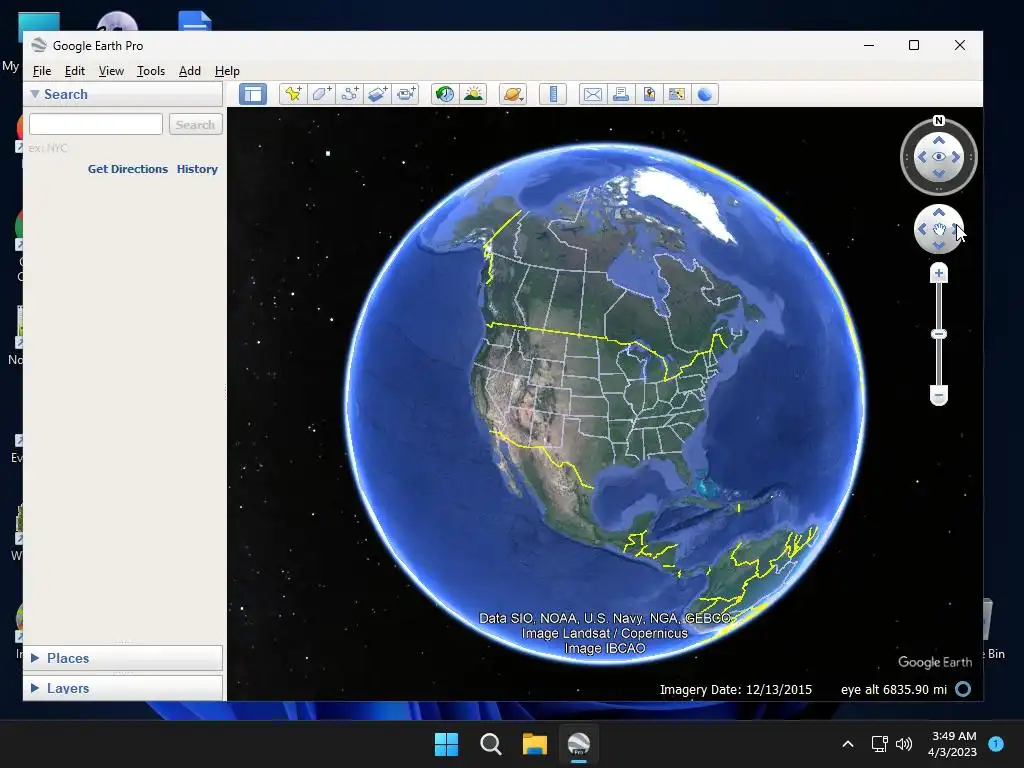Click the Print icon
This screenshot has height=768, width=1024.
pos(620,94)
